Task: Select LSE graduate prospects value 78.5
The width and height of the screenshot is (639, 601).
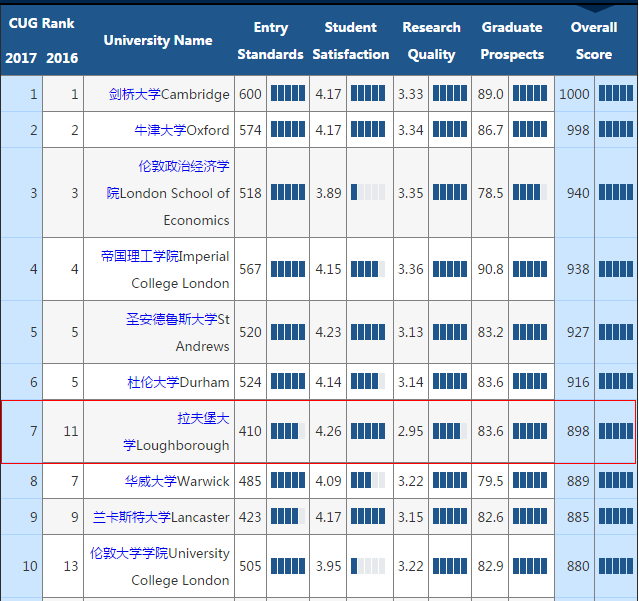Action: (491, 193)
